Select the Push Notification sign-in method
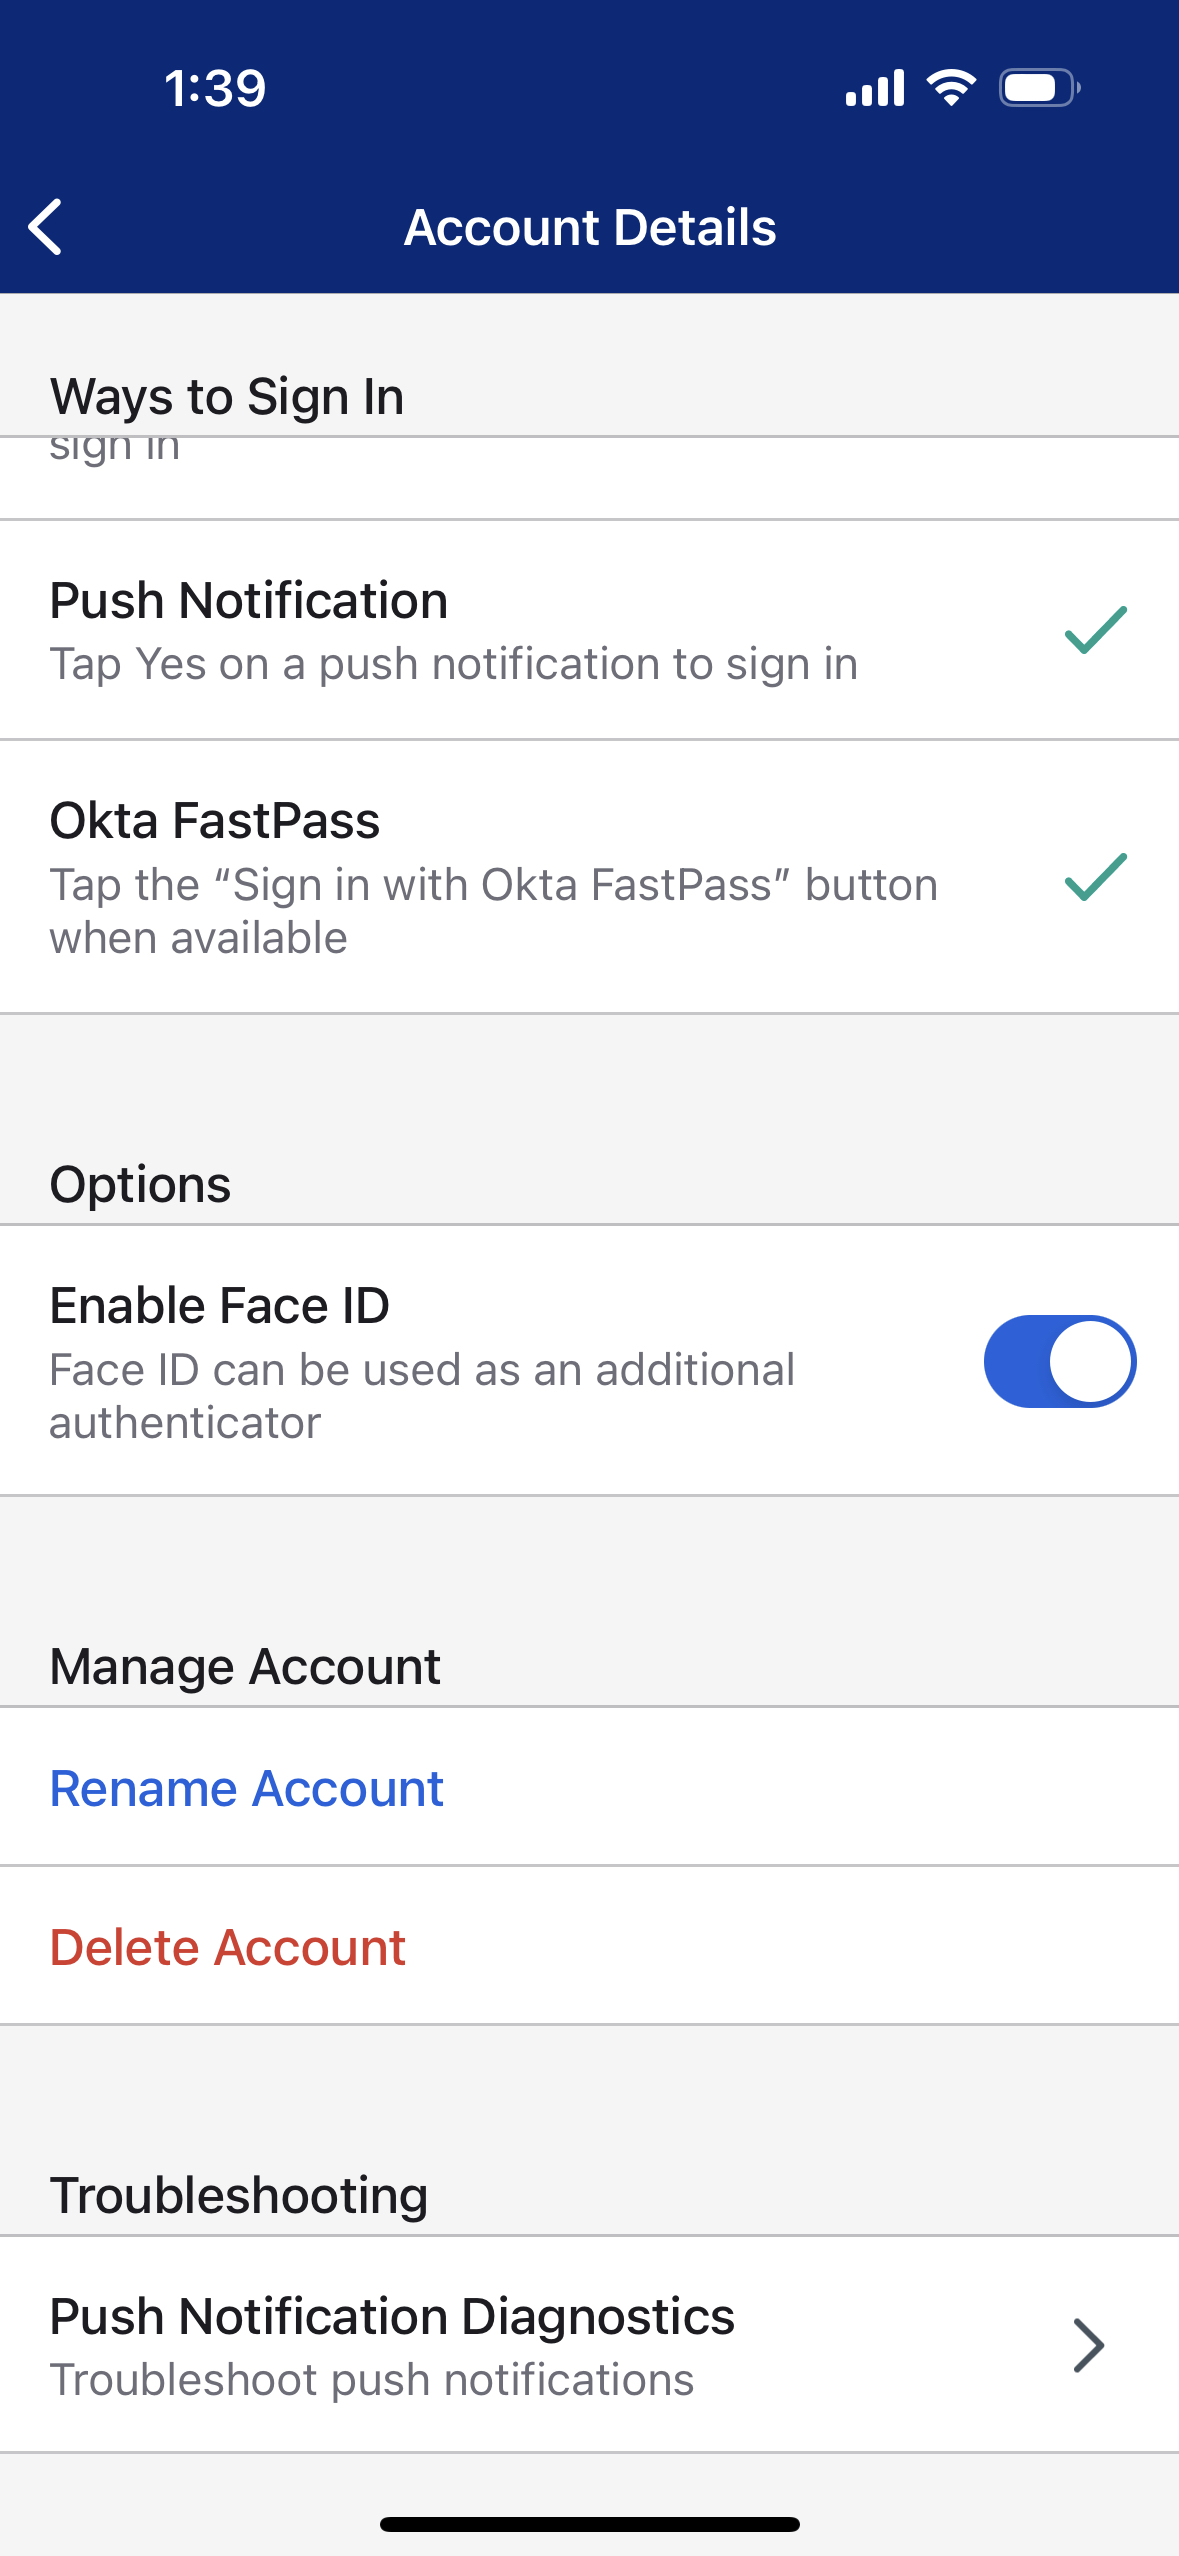This screenshot has width=1179, height=2556. pos(450,630)
